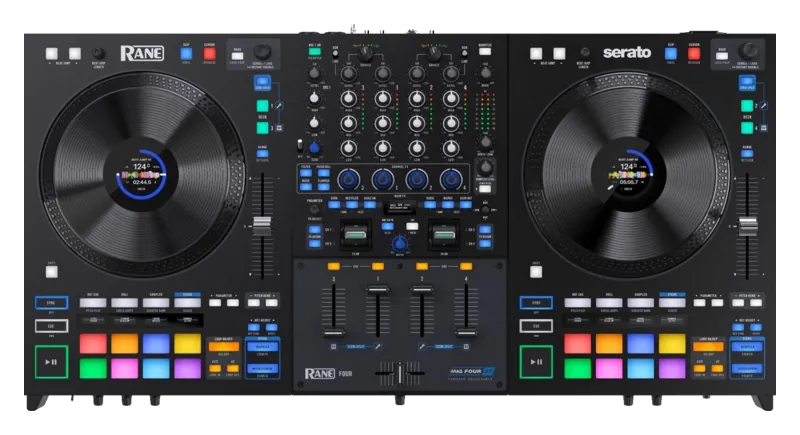
Task: Hit the left deck Play/Pause button
Action: (51, 362)
